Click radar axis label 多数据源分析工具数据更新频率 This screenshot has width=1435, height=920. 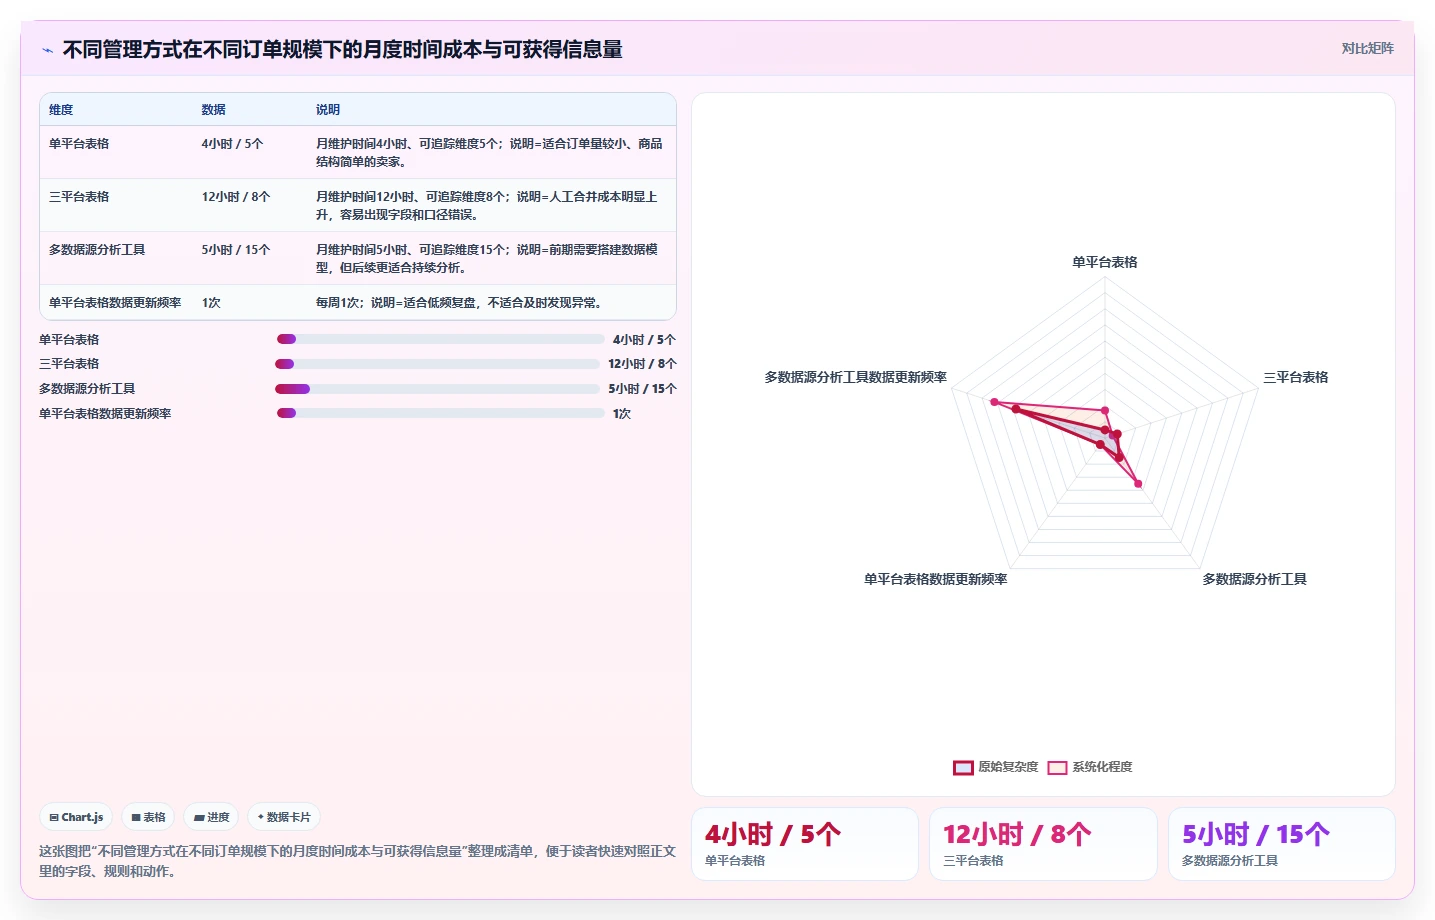coord(856,377)
